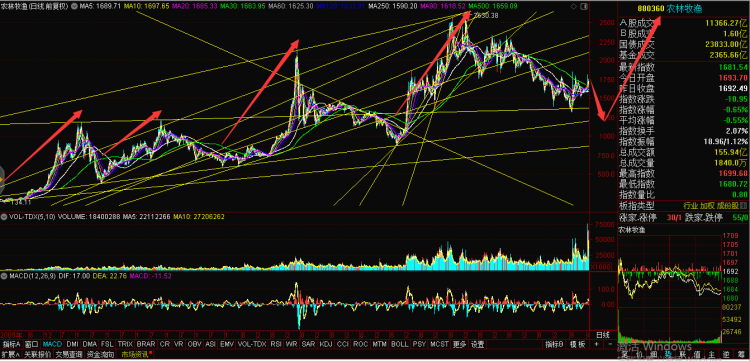Click the circular arrow handle at chart's left edge

tap(1, 180)
